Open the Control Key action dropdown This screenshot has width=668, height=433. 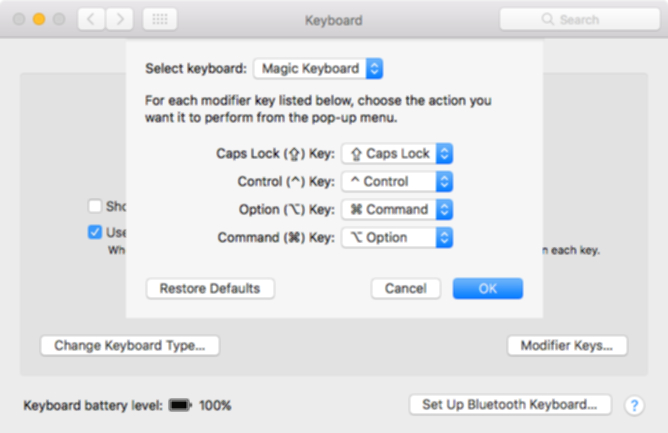coord(397,182)
